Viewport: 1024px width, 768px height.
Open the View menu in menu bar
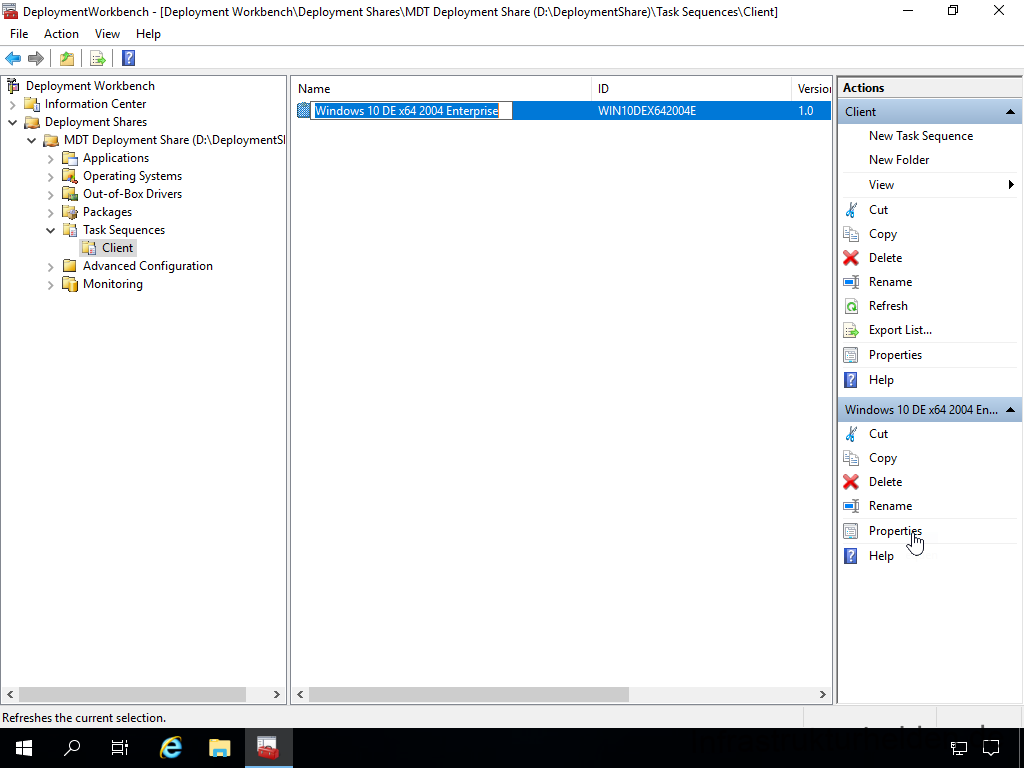[107, 34]
